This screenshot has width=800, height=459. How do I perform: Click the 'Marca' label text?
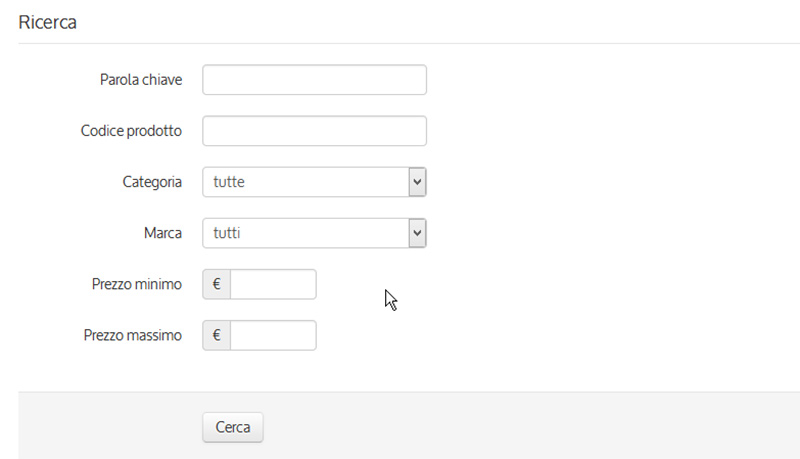pyautogui.click(x=163, y=233)
